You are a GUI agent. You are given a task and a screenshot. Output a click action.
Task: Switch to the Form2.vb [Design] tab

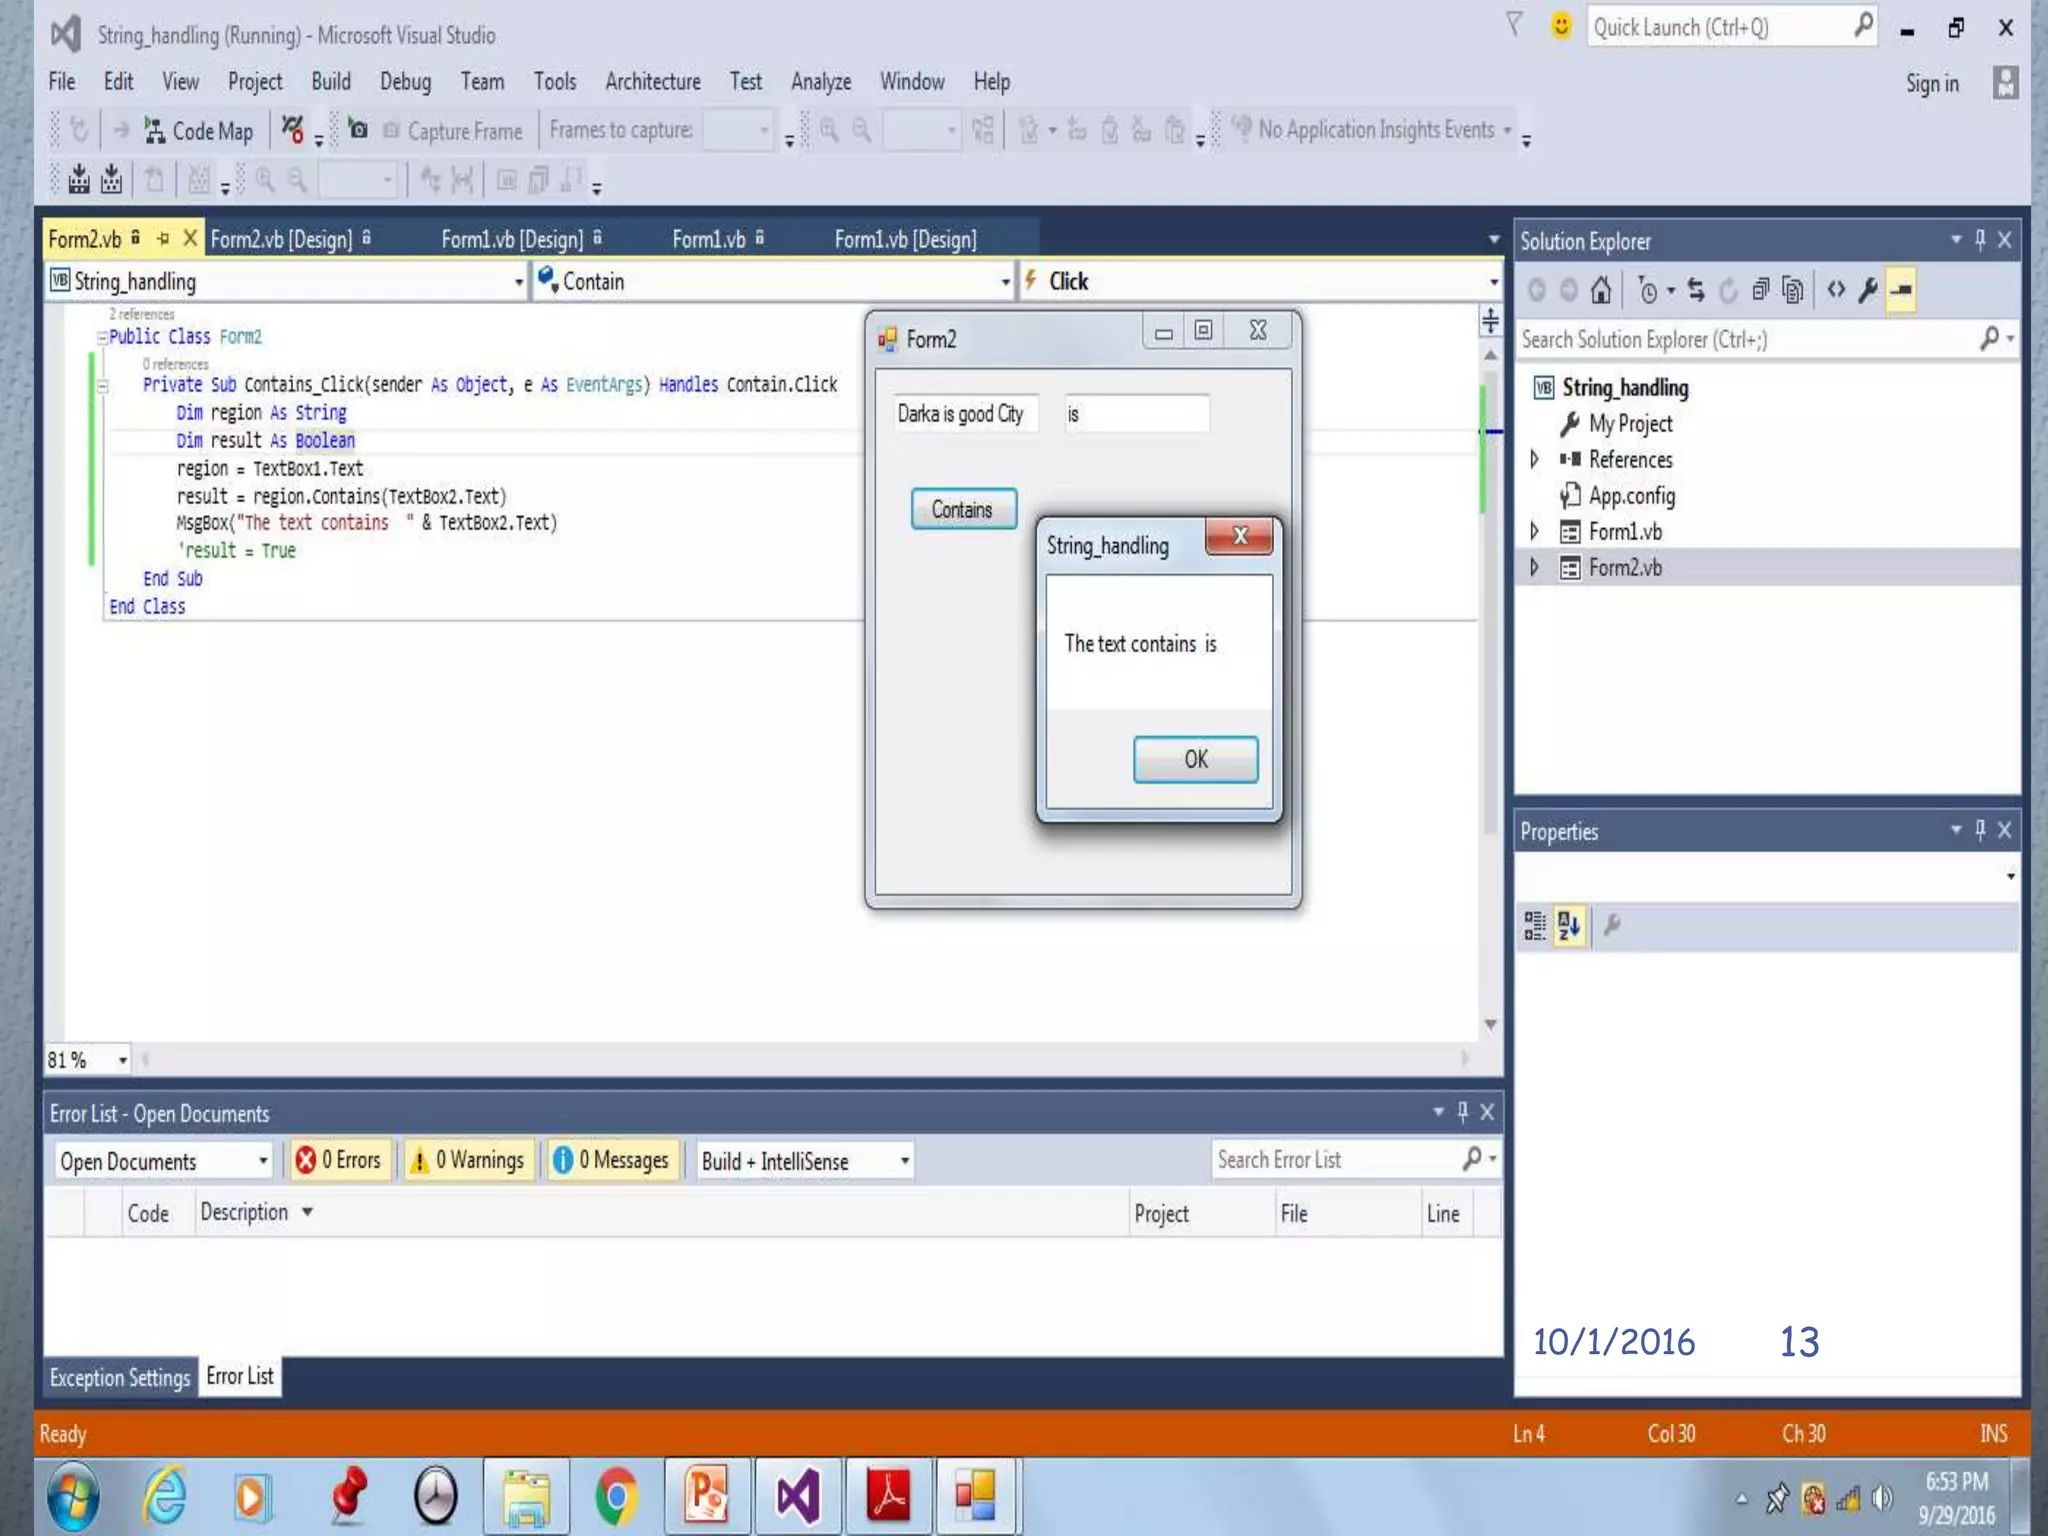coord(281,240)
